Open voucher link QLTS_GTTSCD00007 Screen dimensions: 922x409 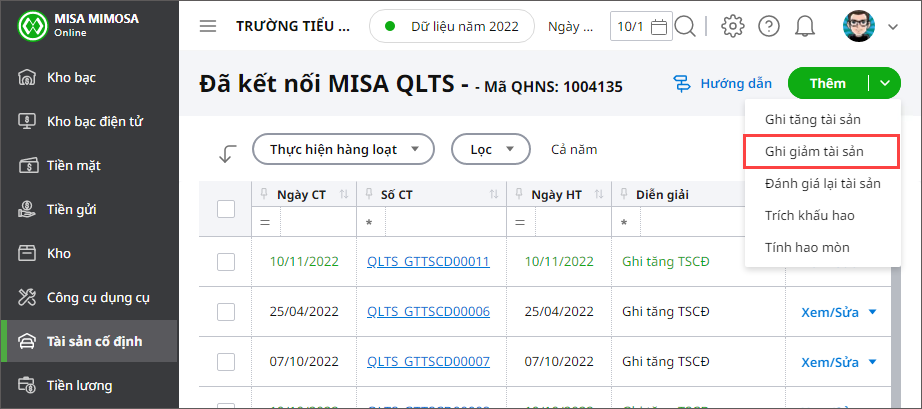(428, 361)
